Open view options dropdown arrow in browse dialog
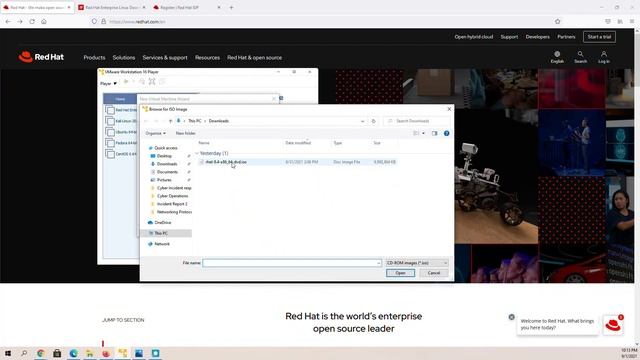The image size is (640, 360). (423, 133)
